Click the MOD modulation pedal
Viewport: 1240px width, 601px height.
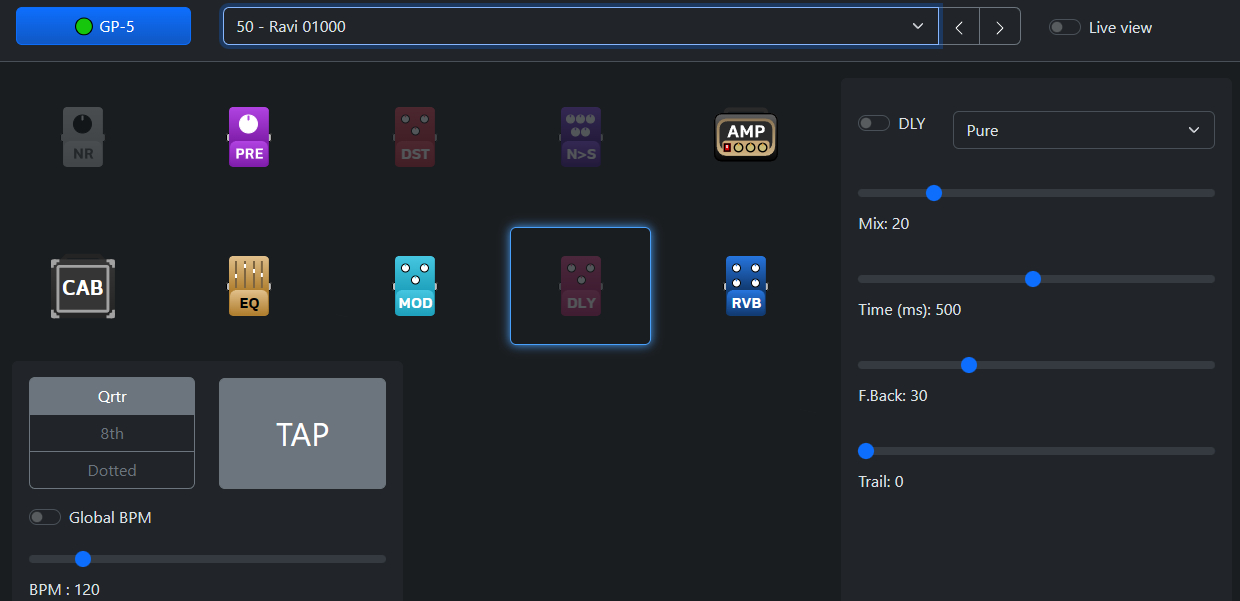click(415, 287)
